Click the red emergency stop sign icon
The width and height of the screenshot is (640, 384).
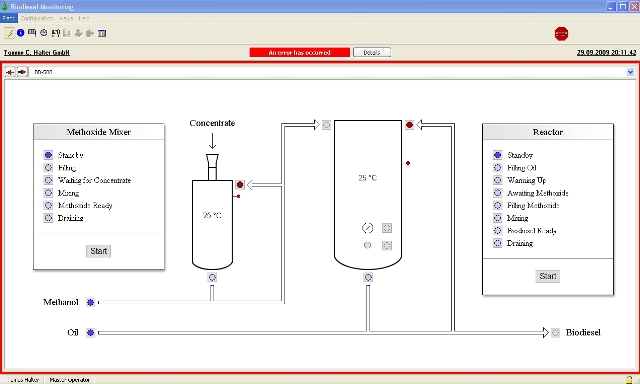[561, 34]
